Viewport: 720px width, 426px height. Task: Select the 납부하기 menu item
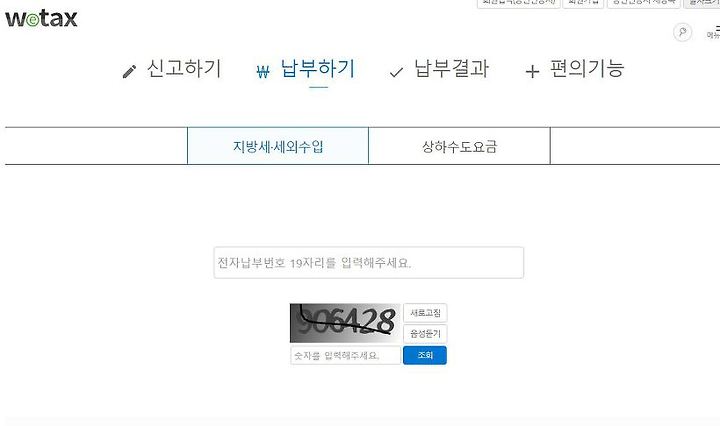coord(318,69)
